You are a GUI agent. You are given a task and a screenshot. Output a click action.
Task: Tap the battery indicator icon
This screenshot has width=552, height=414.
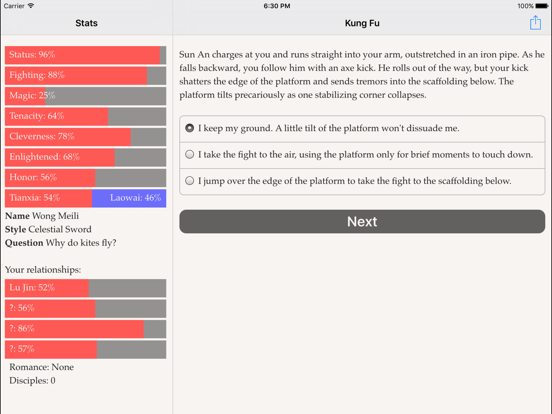(542, 6)
